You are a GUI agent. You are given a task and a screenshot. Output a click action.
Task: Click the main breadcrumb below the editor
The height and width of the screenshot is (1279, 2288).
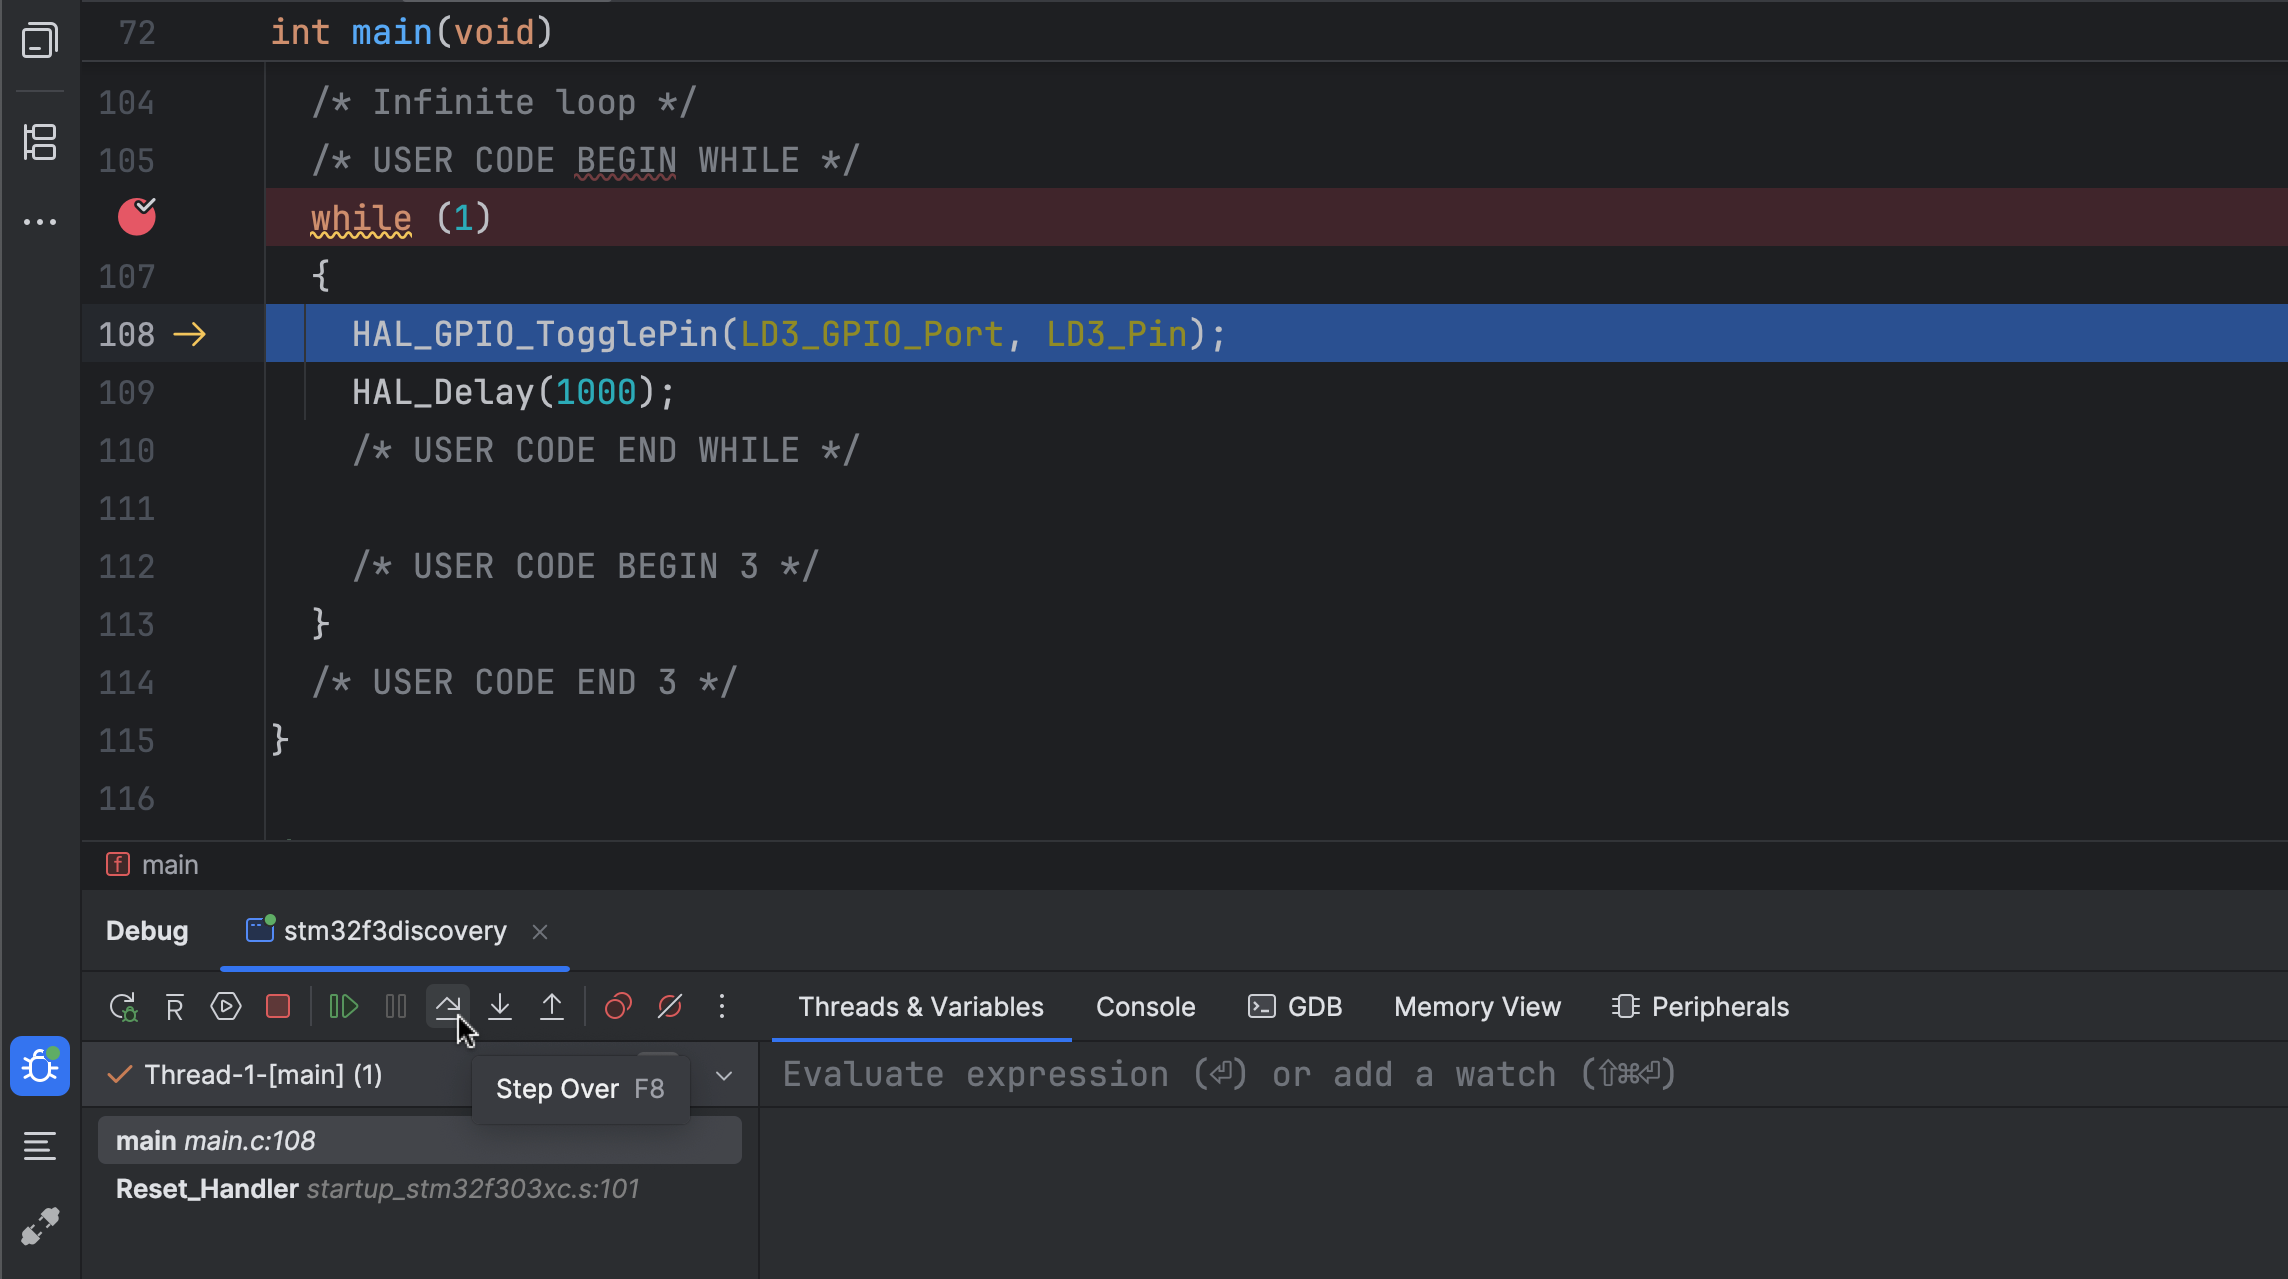point(169,864)
